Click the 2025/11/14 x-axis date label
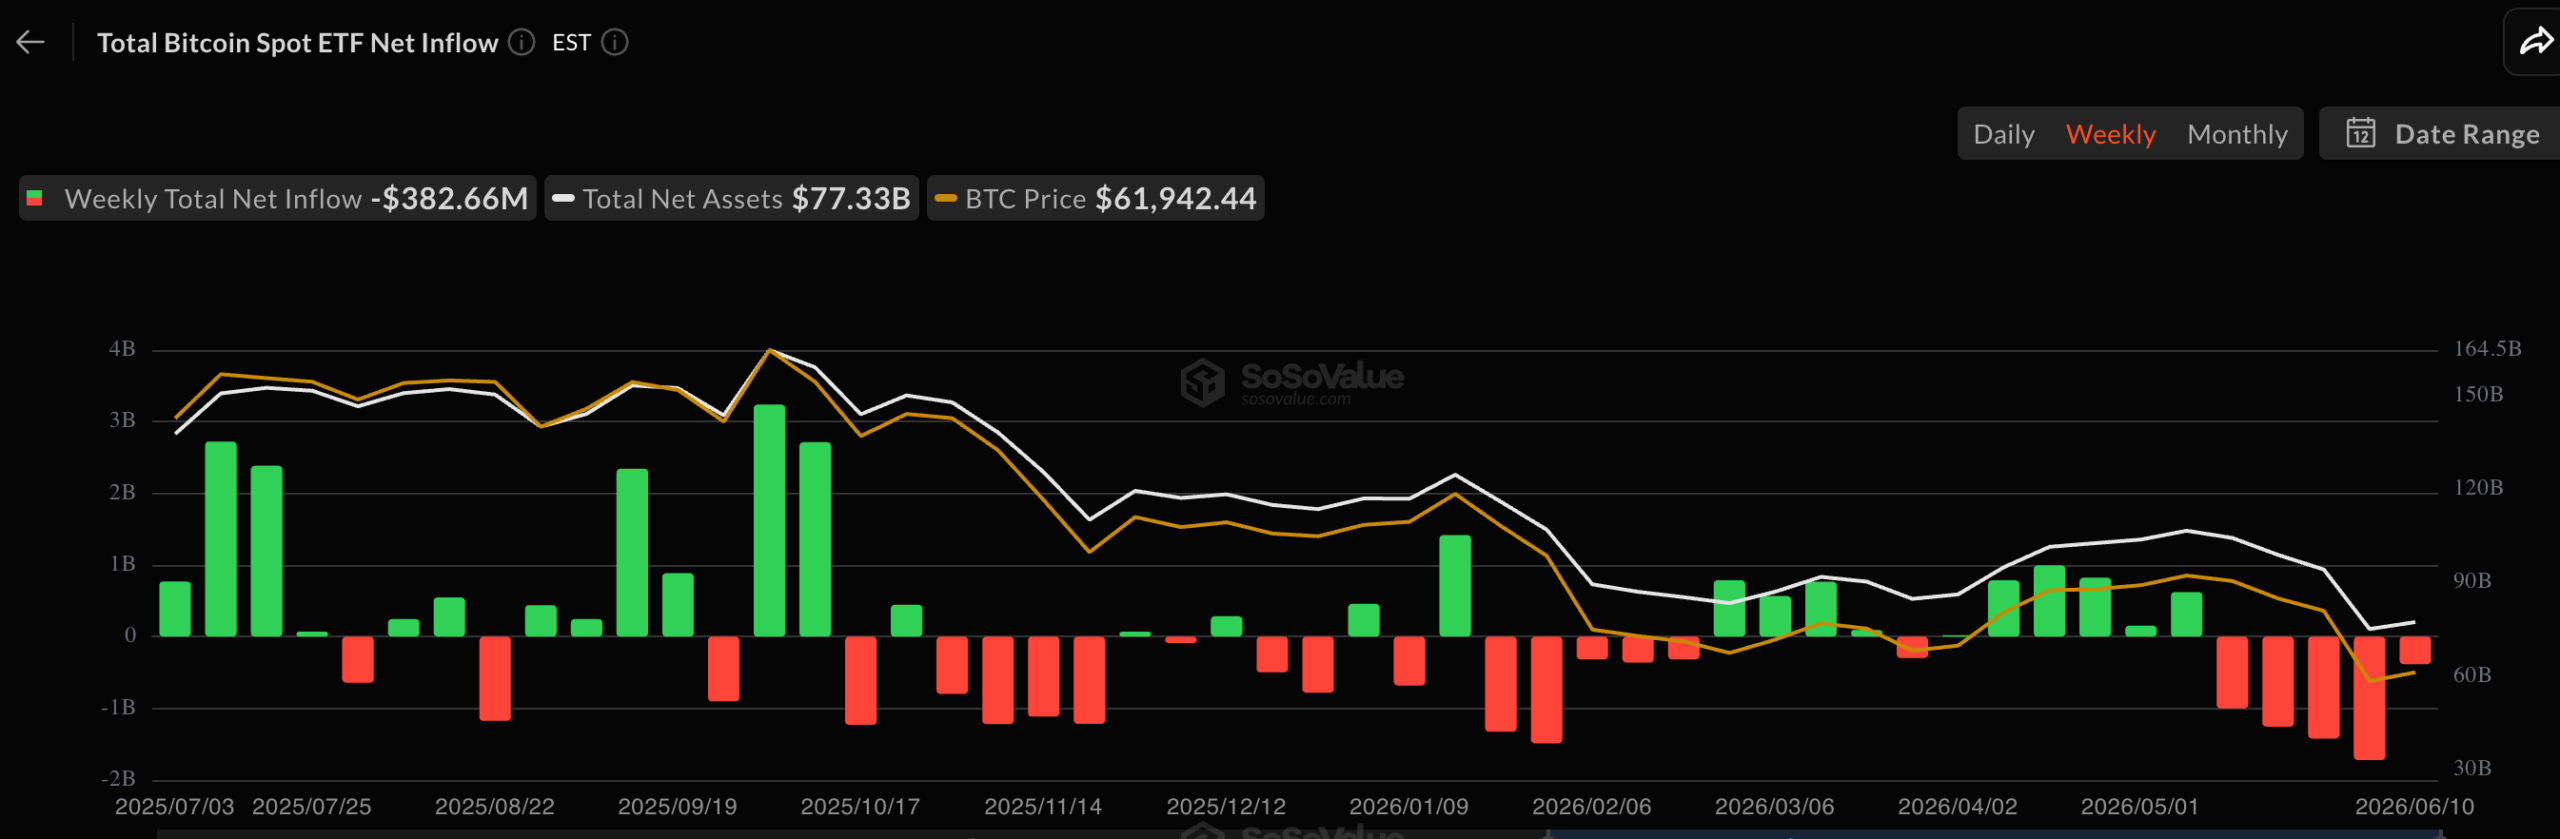 [1043, 806]
